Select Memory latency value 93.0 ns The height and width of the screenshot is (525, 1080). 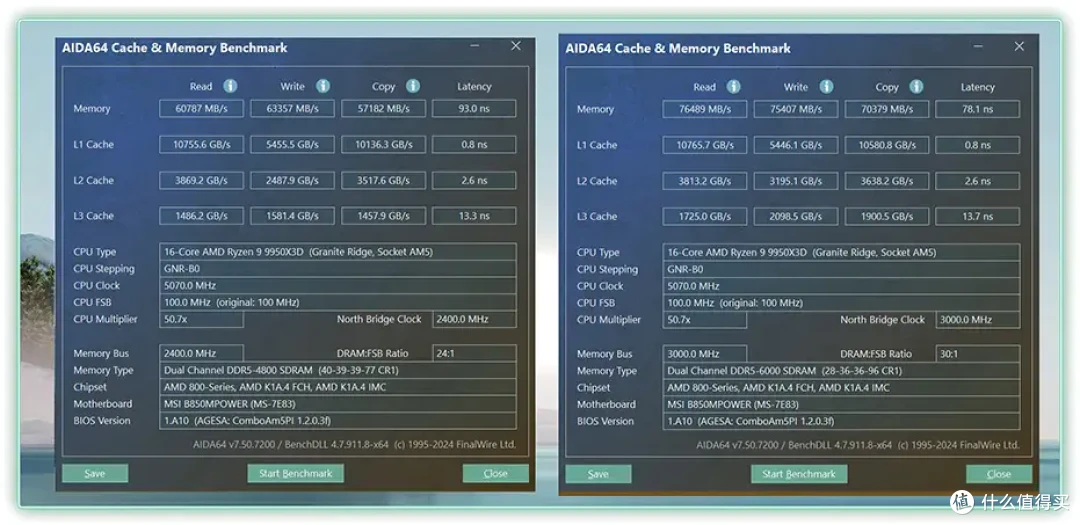(474, 109)
